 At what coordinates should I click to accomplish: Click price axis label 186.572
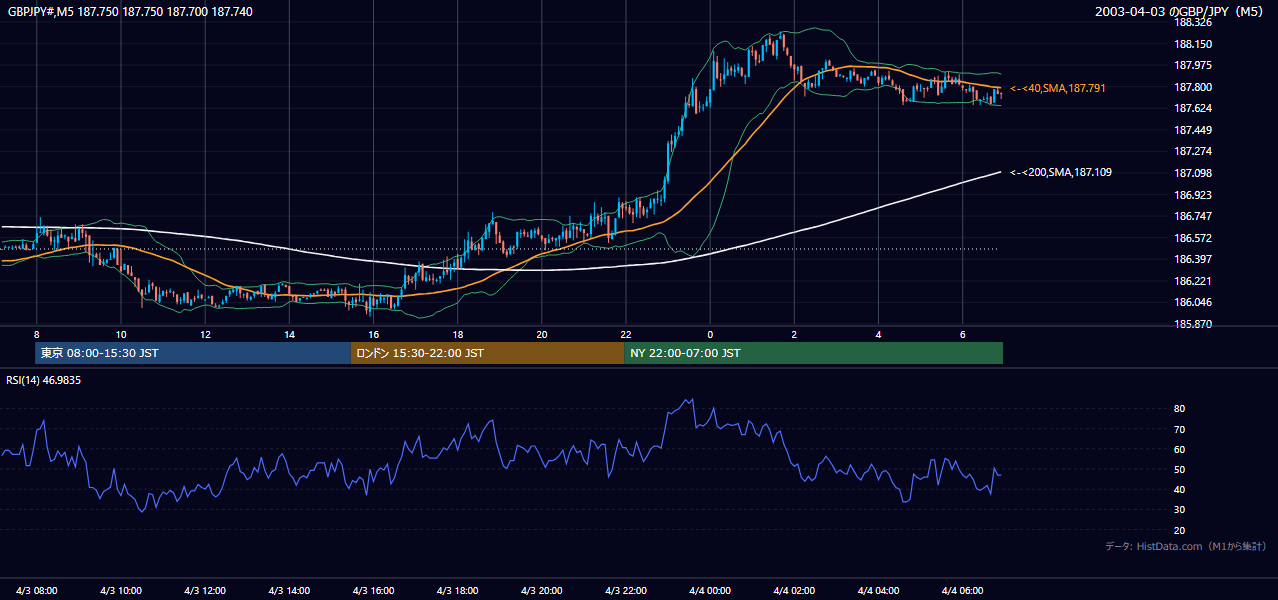click(x=1193, y=238)
